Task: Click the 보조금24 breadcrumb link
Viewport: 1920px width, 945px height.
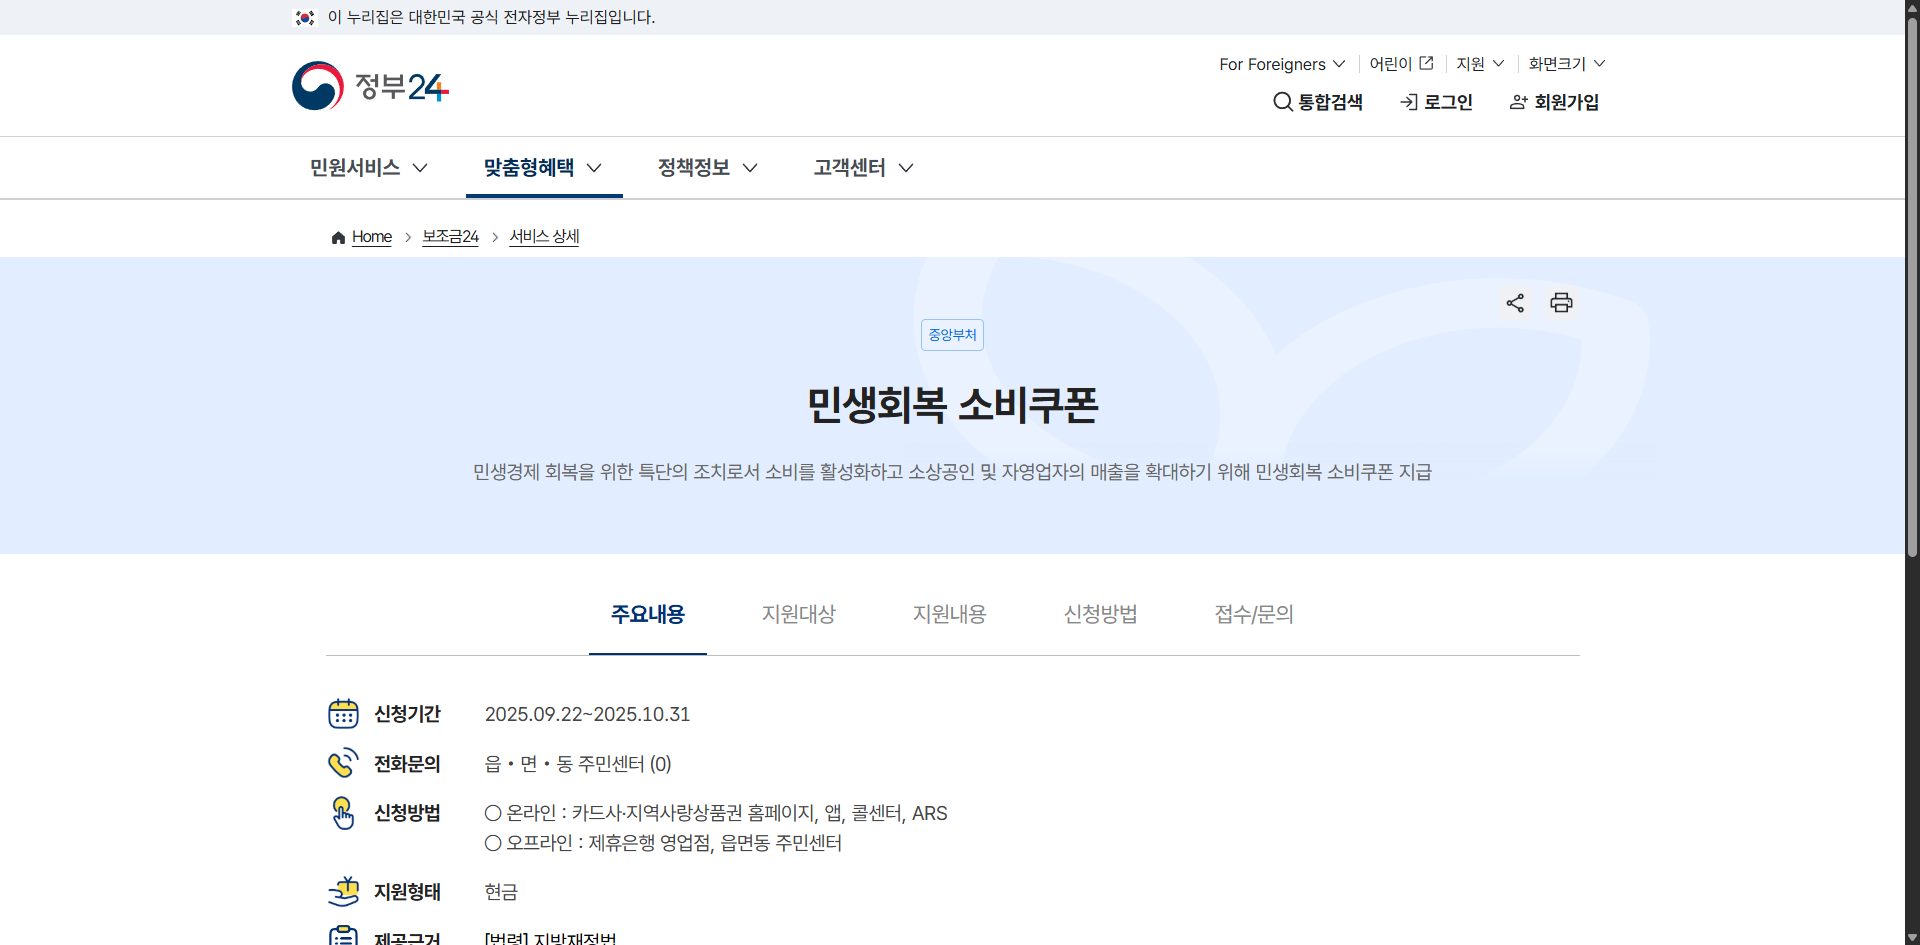Action: [449, 237]
